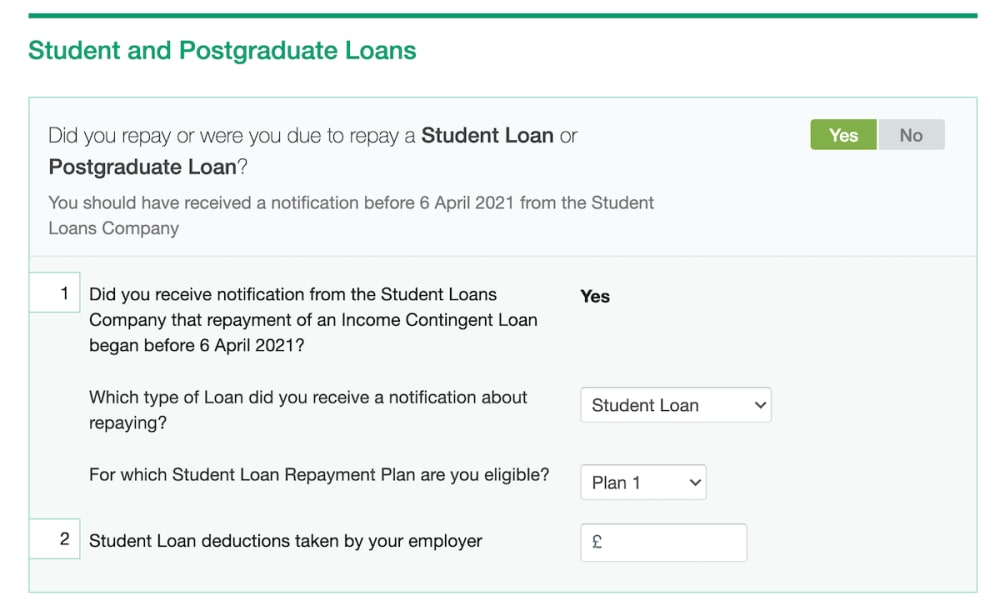Image resolution: width=1000 pixels, height=606 pixels.
Task: Click the £ symbol in the deductions field
Action: coord(597,542)
